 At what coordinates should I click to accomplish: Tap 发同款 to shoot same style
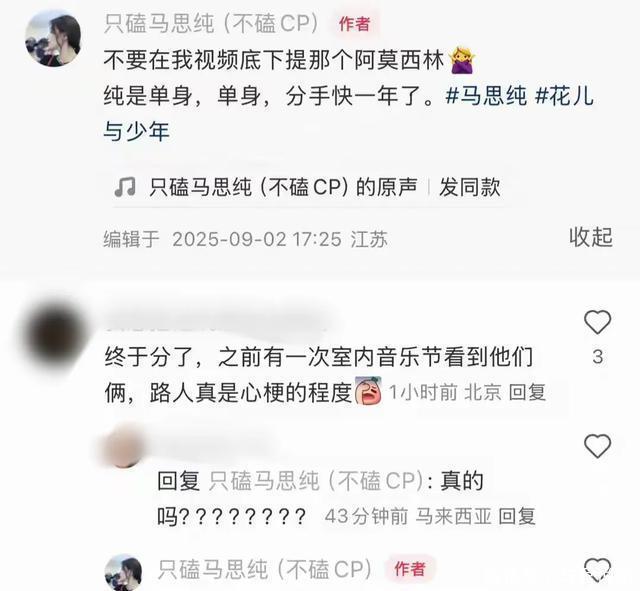coord(470,187)
